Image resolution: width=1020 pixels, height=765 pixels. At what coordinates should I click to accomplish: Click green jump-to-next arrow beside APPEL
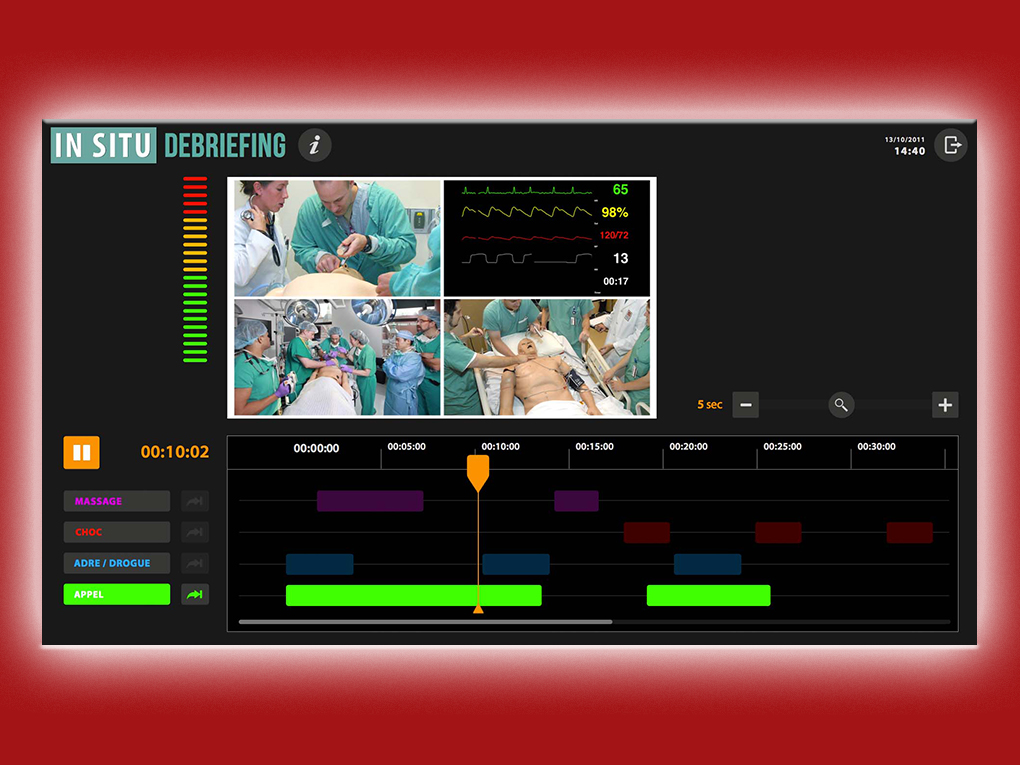click(x=195, y=595)
